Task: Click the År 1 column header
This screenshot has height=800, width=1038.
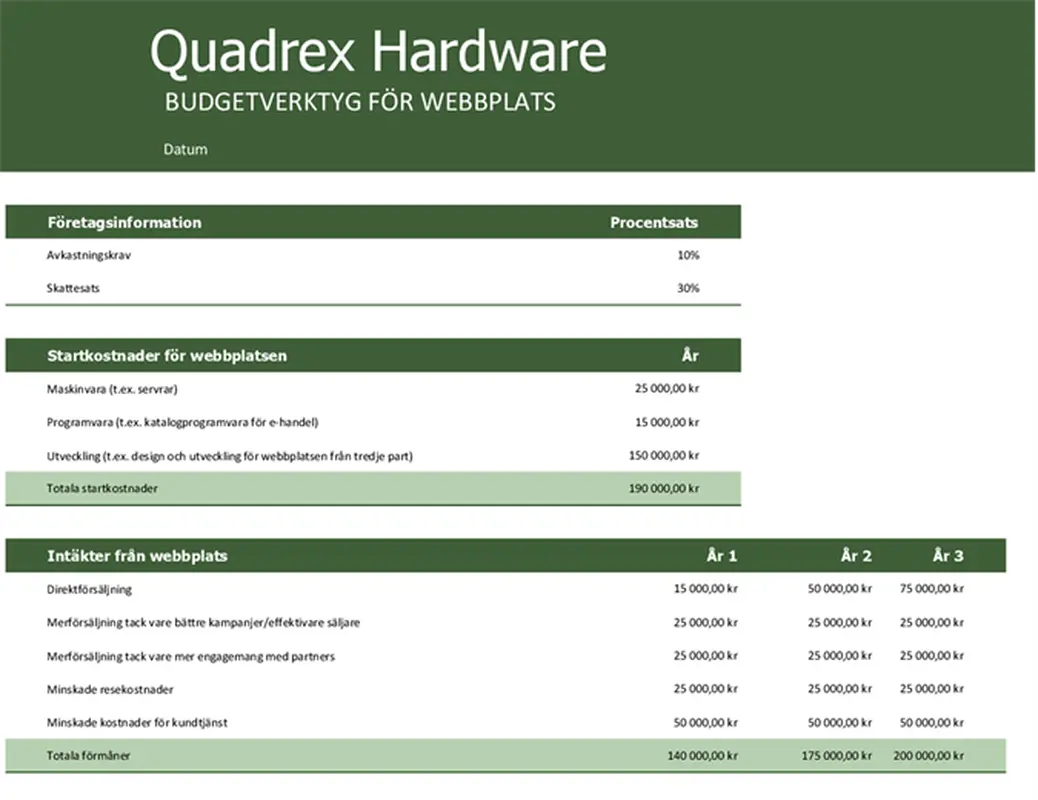Action: click(x=722, y=556)
